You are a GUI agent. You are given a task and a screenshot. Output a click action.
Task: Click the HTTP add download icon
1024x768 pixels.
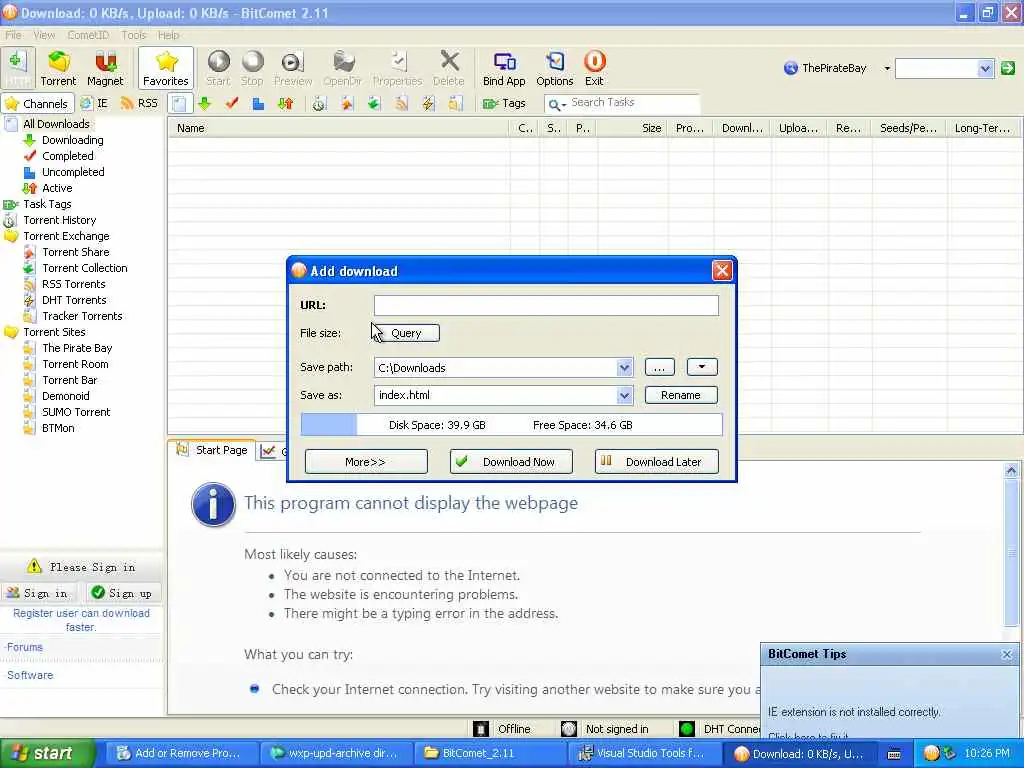coord(18,69)
